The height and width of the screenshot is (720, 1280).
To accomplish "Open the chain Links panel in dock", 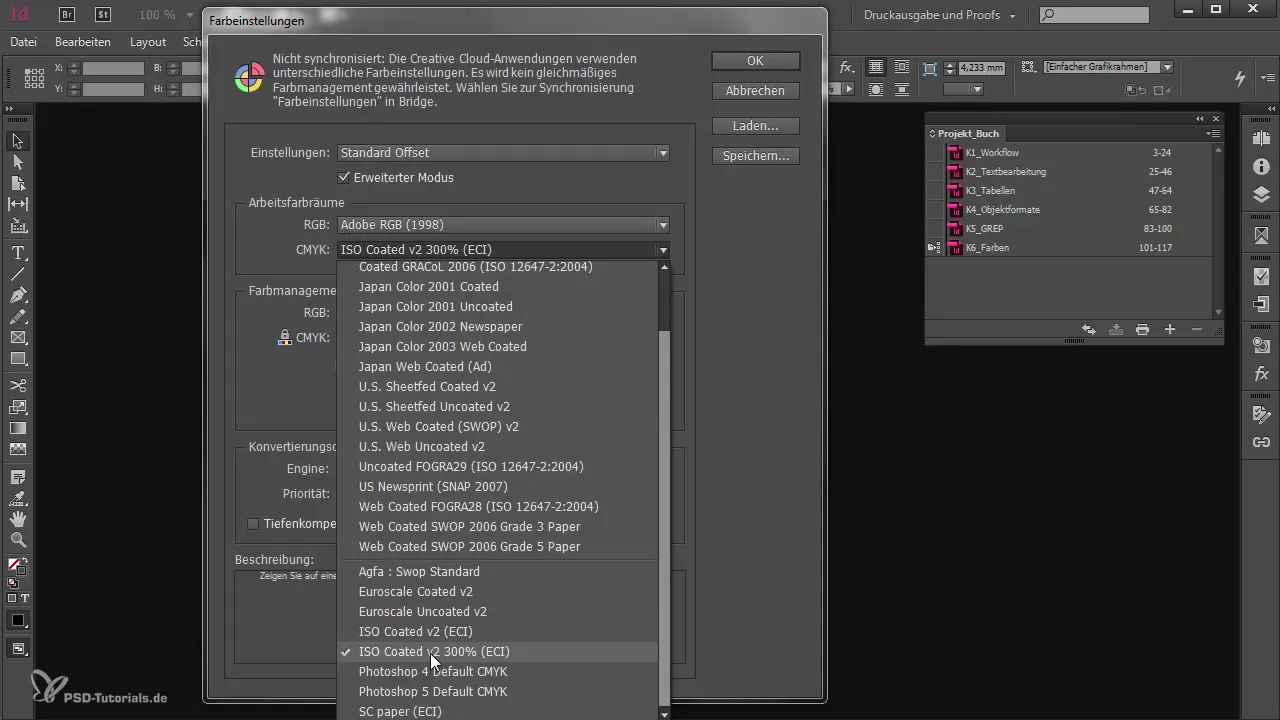I will pos(1261,442).
